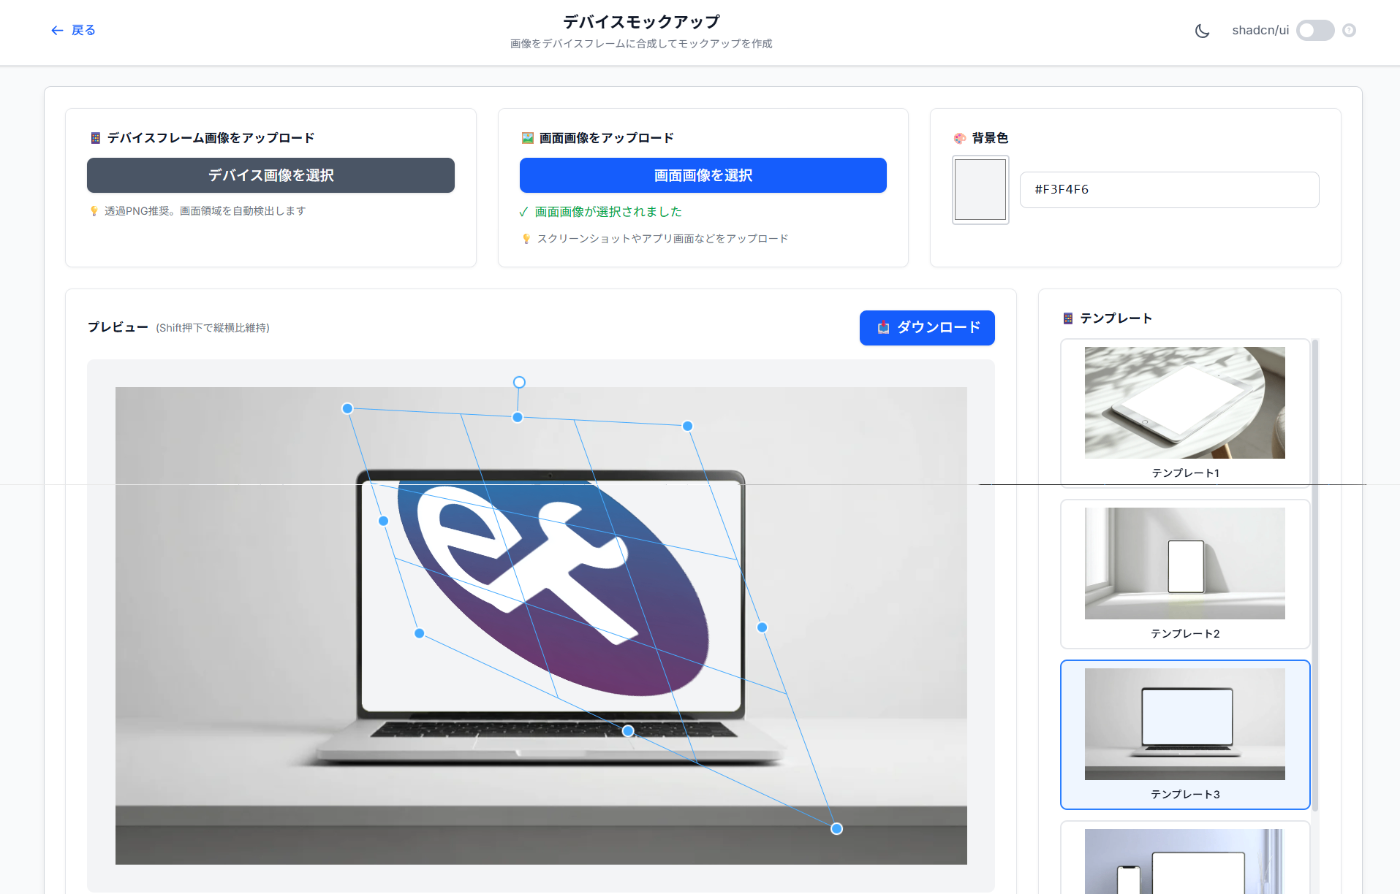Click the bottom-right corner transform handle
The height and width of the screenshot is (894, 1400).
837,828
